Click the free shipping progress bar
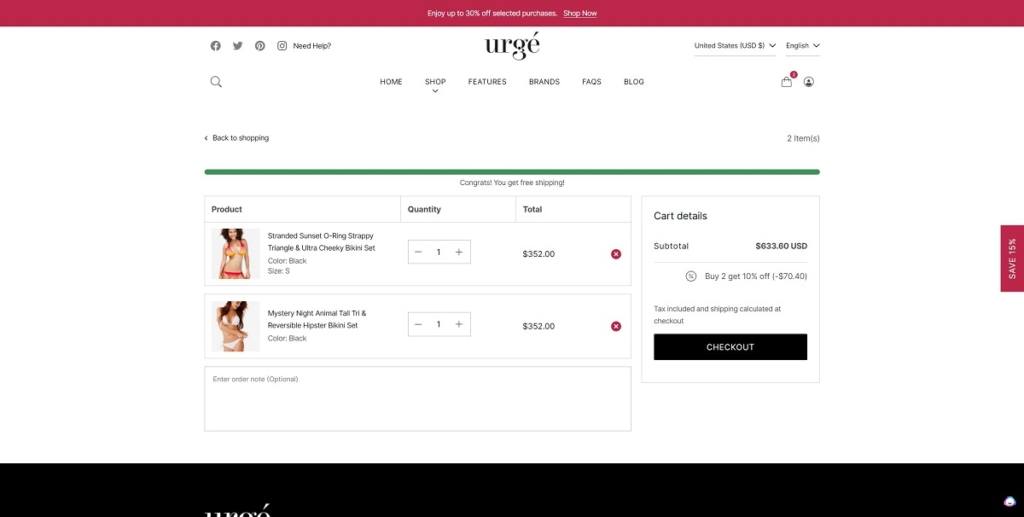 click(x=512, y=172)
